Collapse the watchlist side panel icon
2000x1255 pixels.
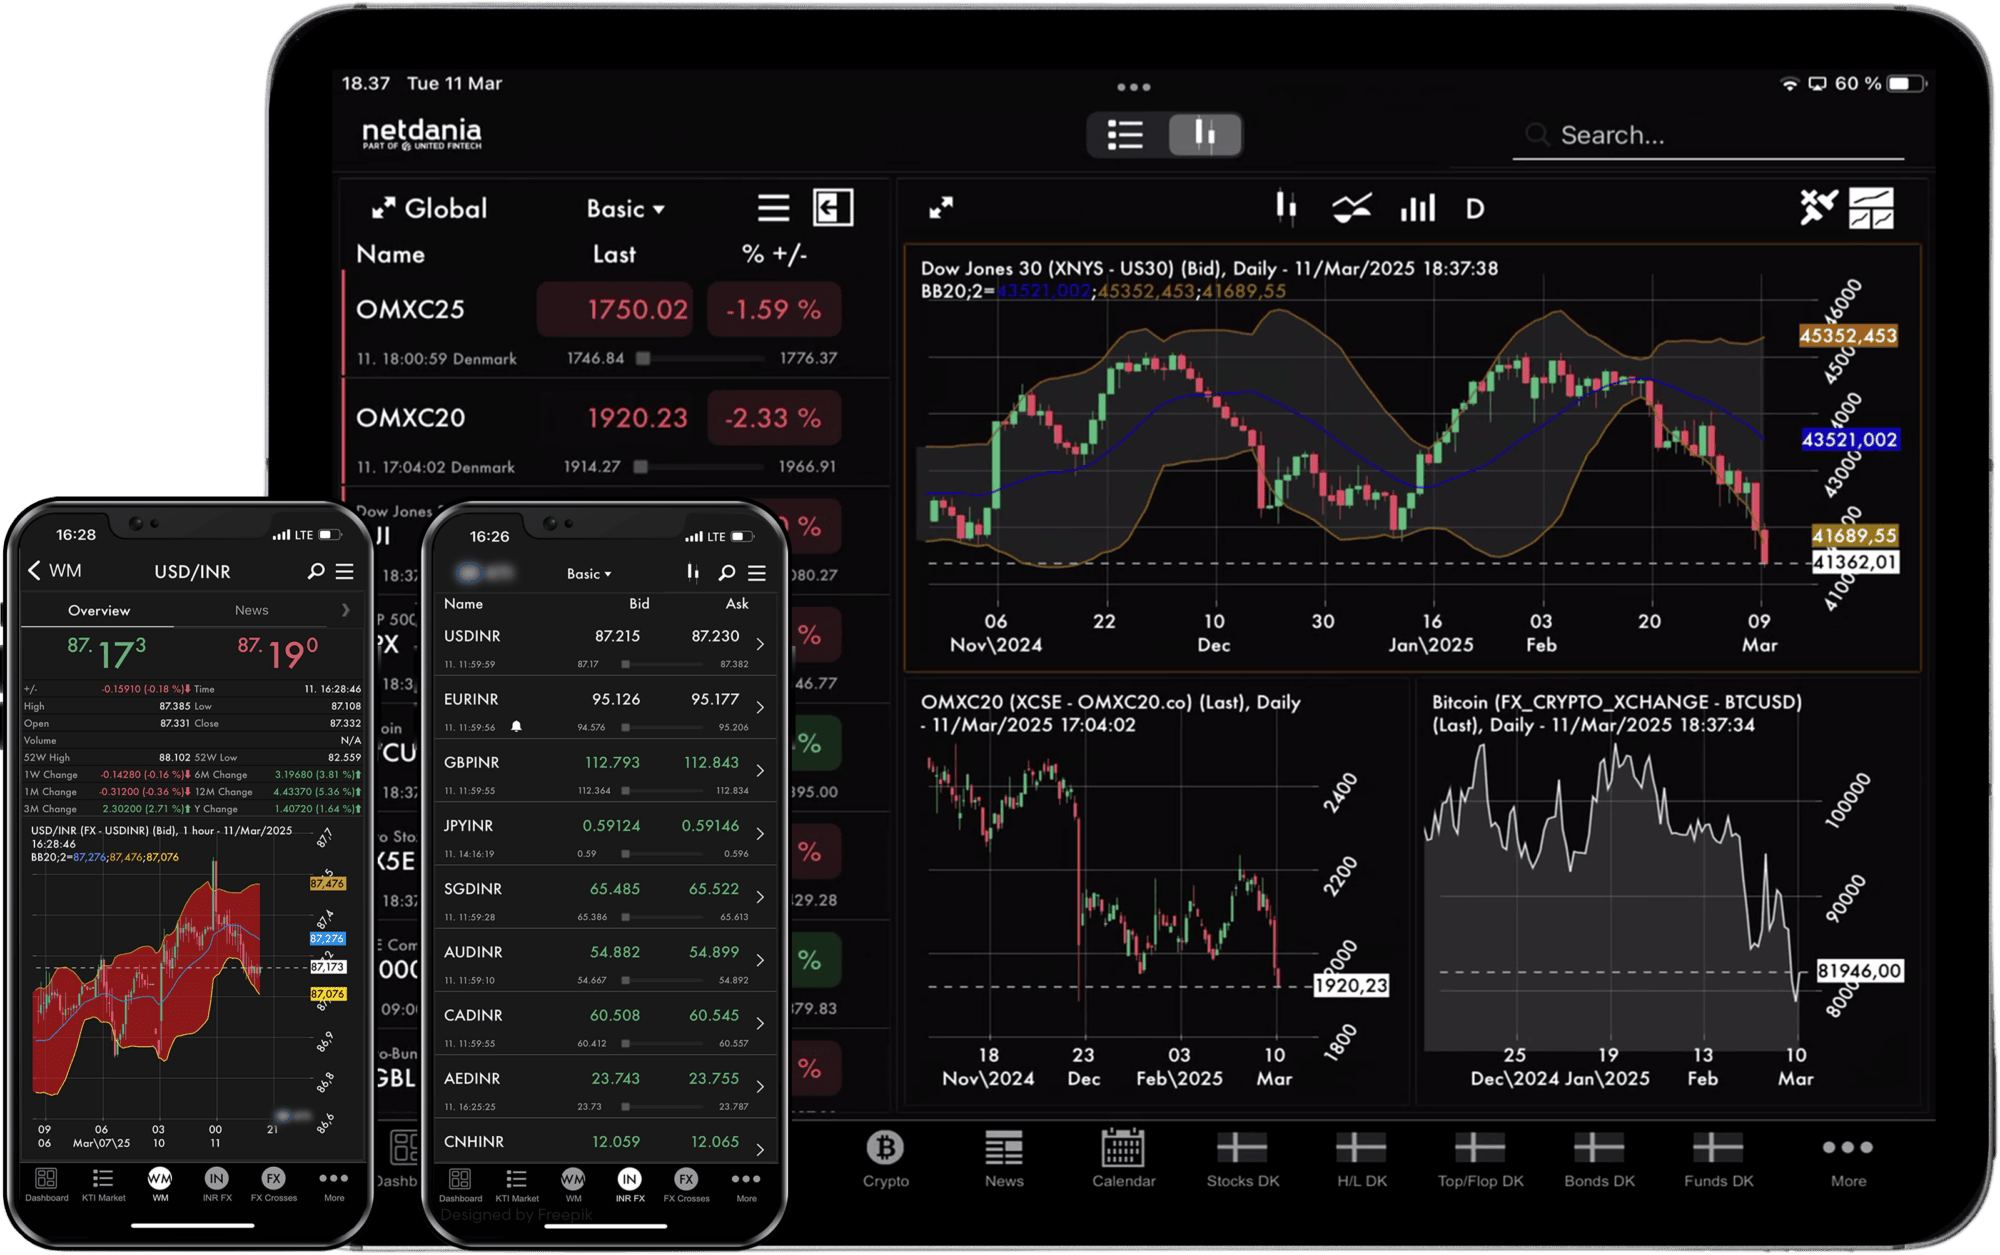click(x=833, y=208)
